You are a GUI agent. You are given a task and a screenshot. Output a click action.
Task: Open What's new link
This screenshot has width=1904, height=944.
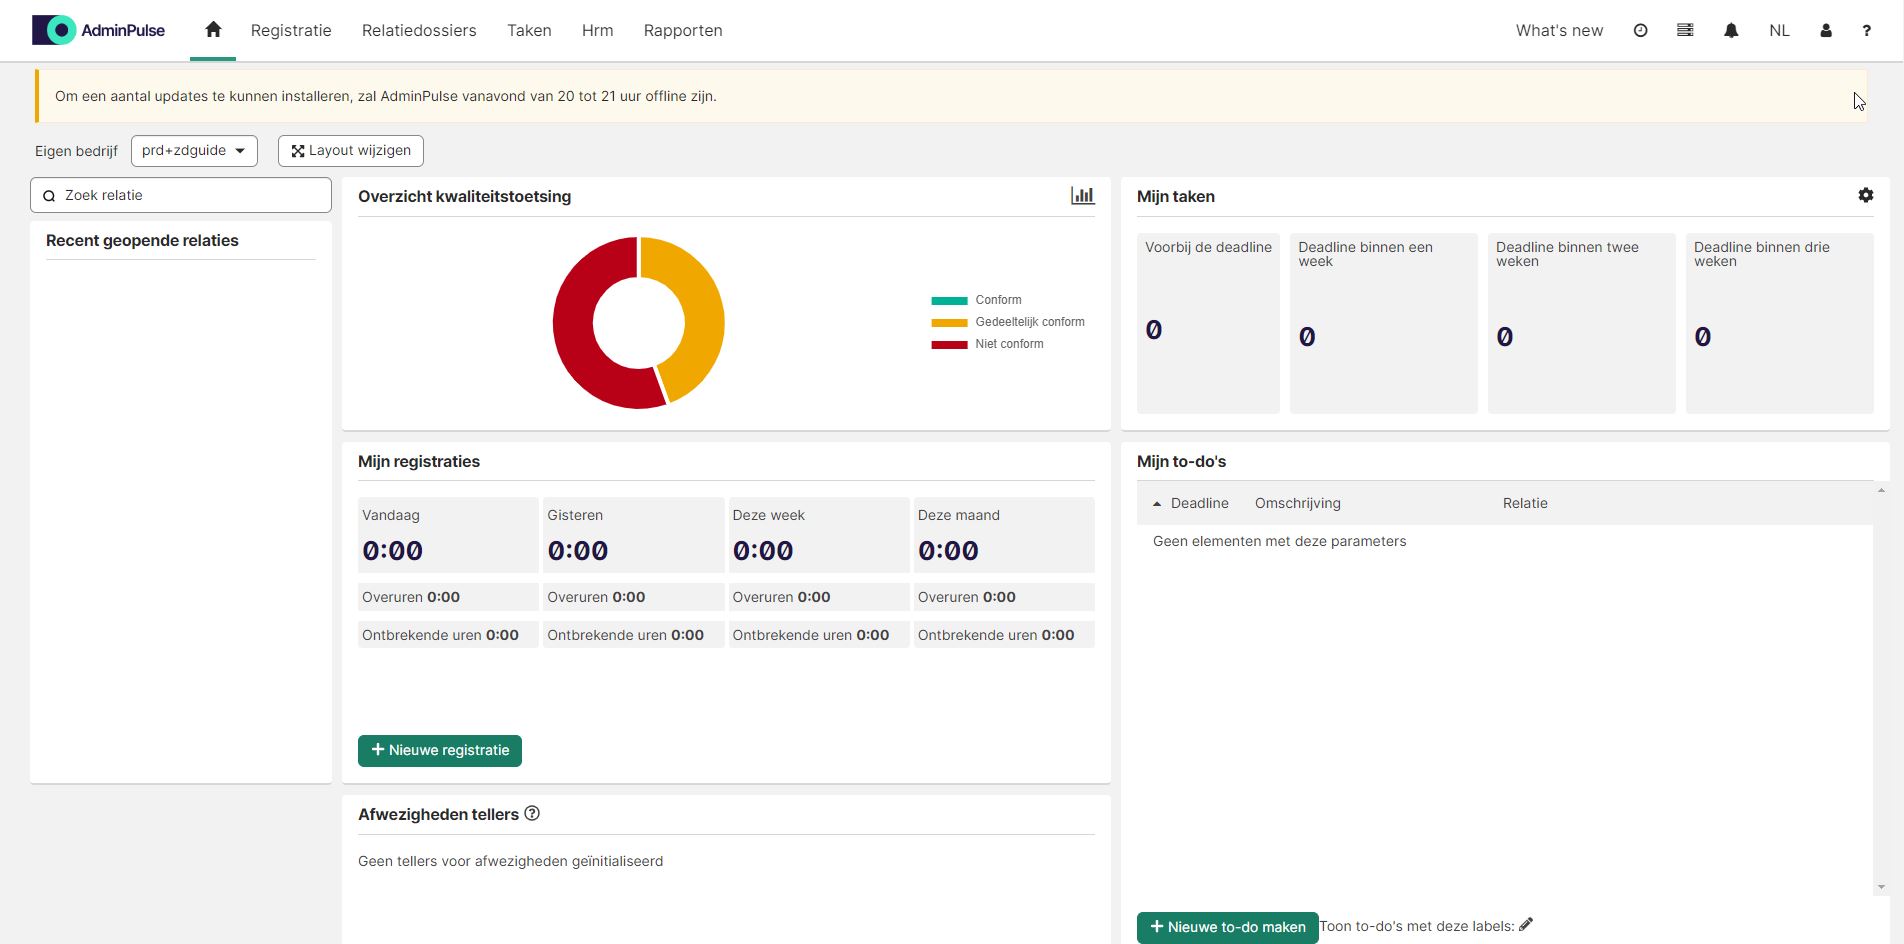[1559, 31]
